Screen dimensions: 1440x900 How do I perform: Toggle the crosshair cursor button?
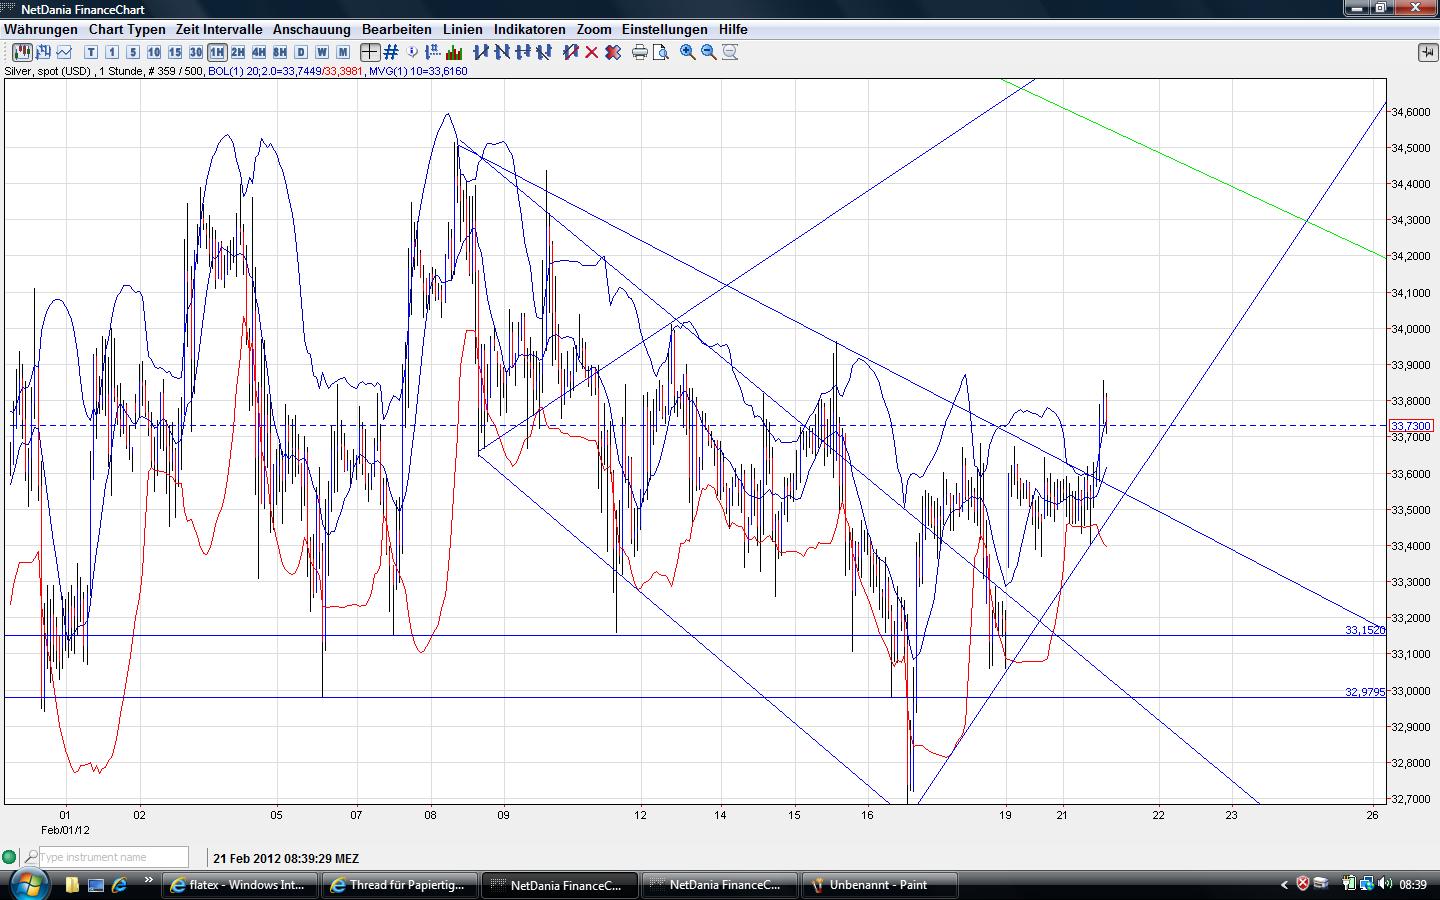(370, 52)
